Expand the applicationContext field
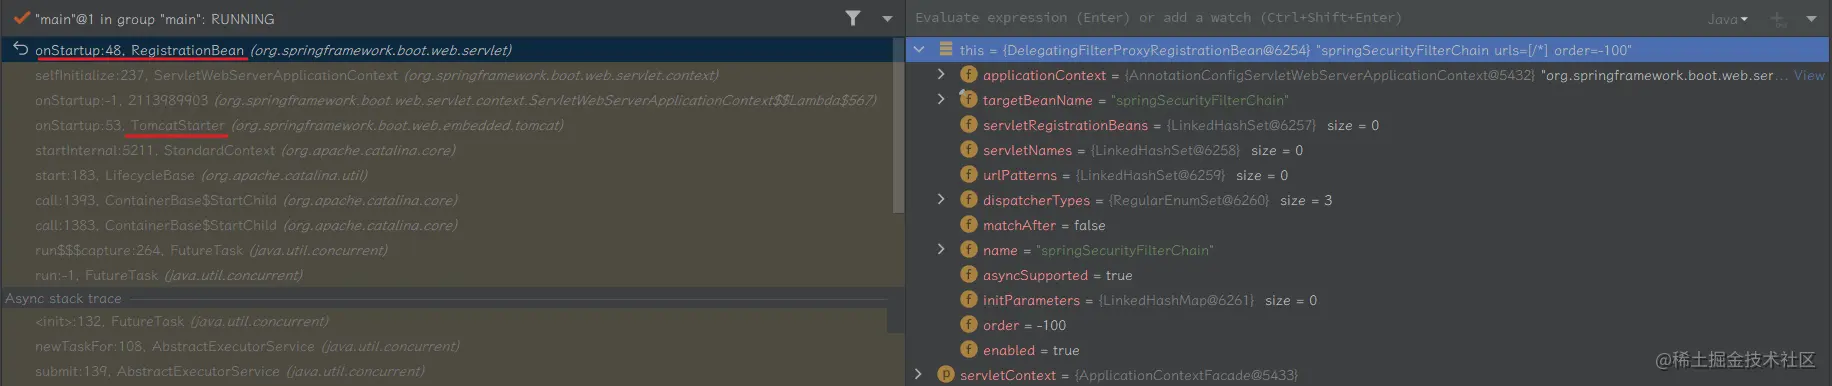 941,74
